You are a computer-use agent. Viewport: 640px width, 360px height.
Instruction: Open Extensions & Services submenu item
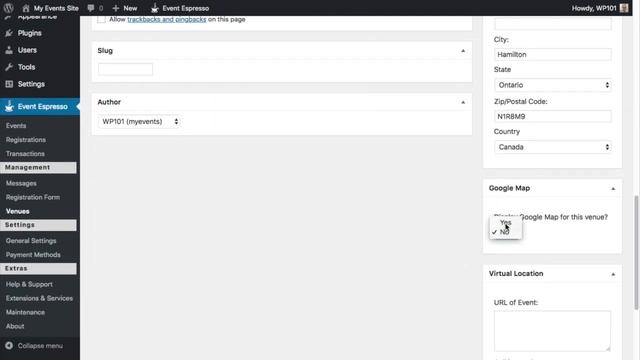39,298
